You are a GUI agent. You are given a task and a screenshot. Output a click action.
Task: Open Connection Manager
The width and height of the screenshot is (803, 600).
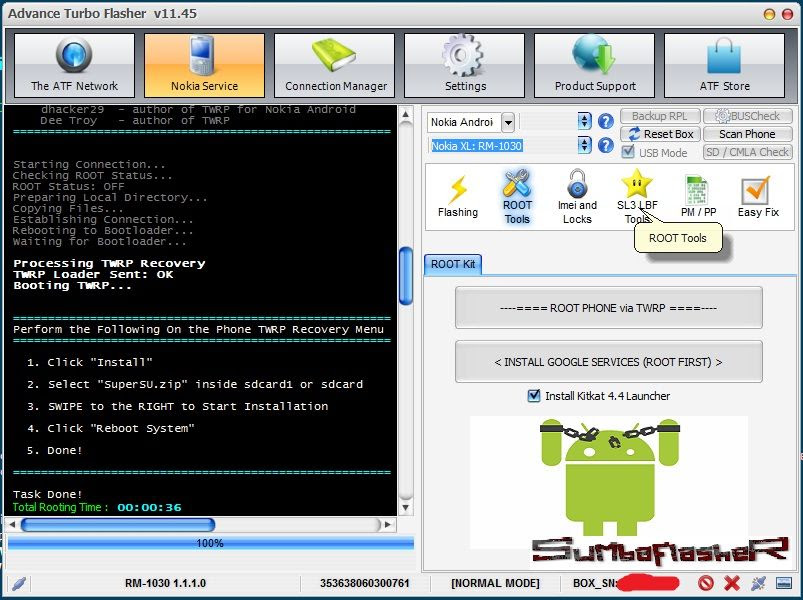point(334,65)
